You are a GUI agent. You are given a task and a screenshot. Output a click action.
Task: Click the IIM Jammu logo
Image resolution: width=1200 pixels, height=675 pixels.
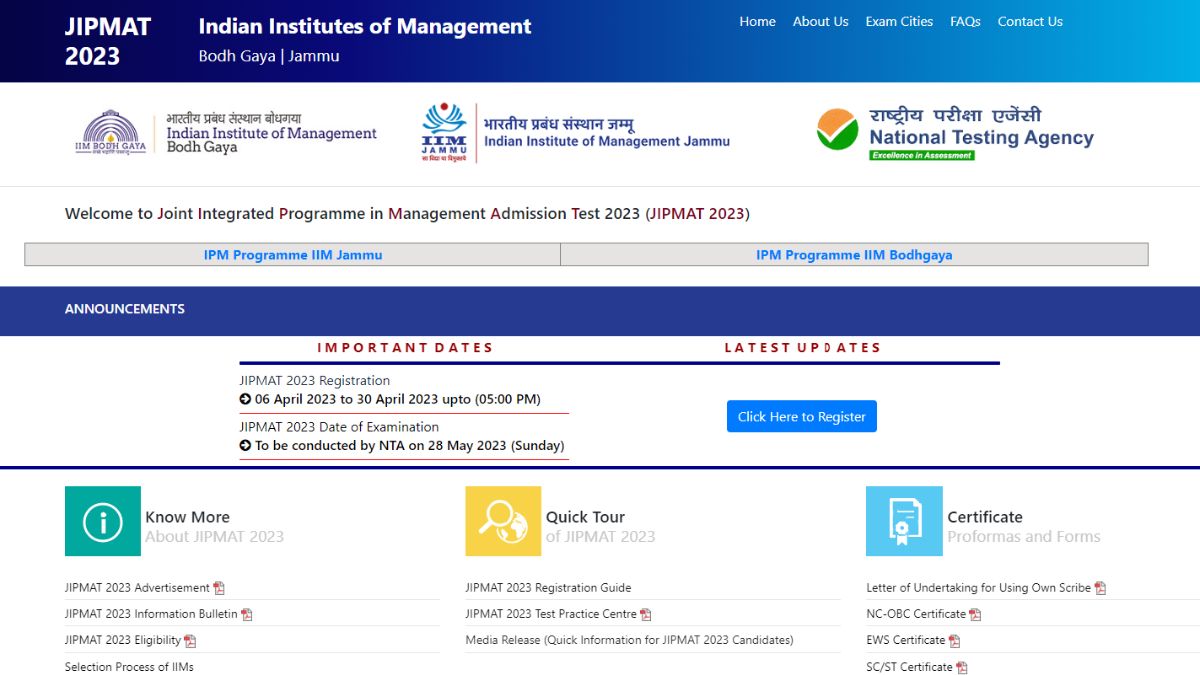tap(575, 132)
